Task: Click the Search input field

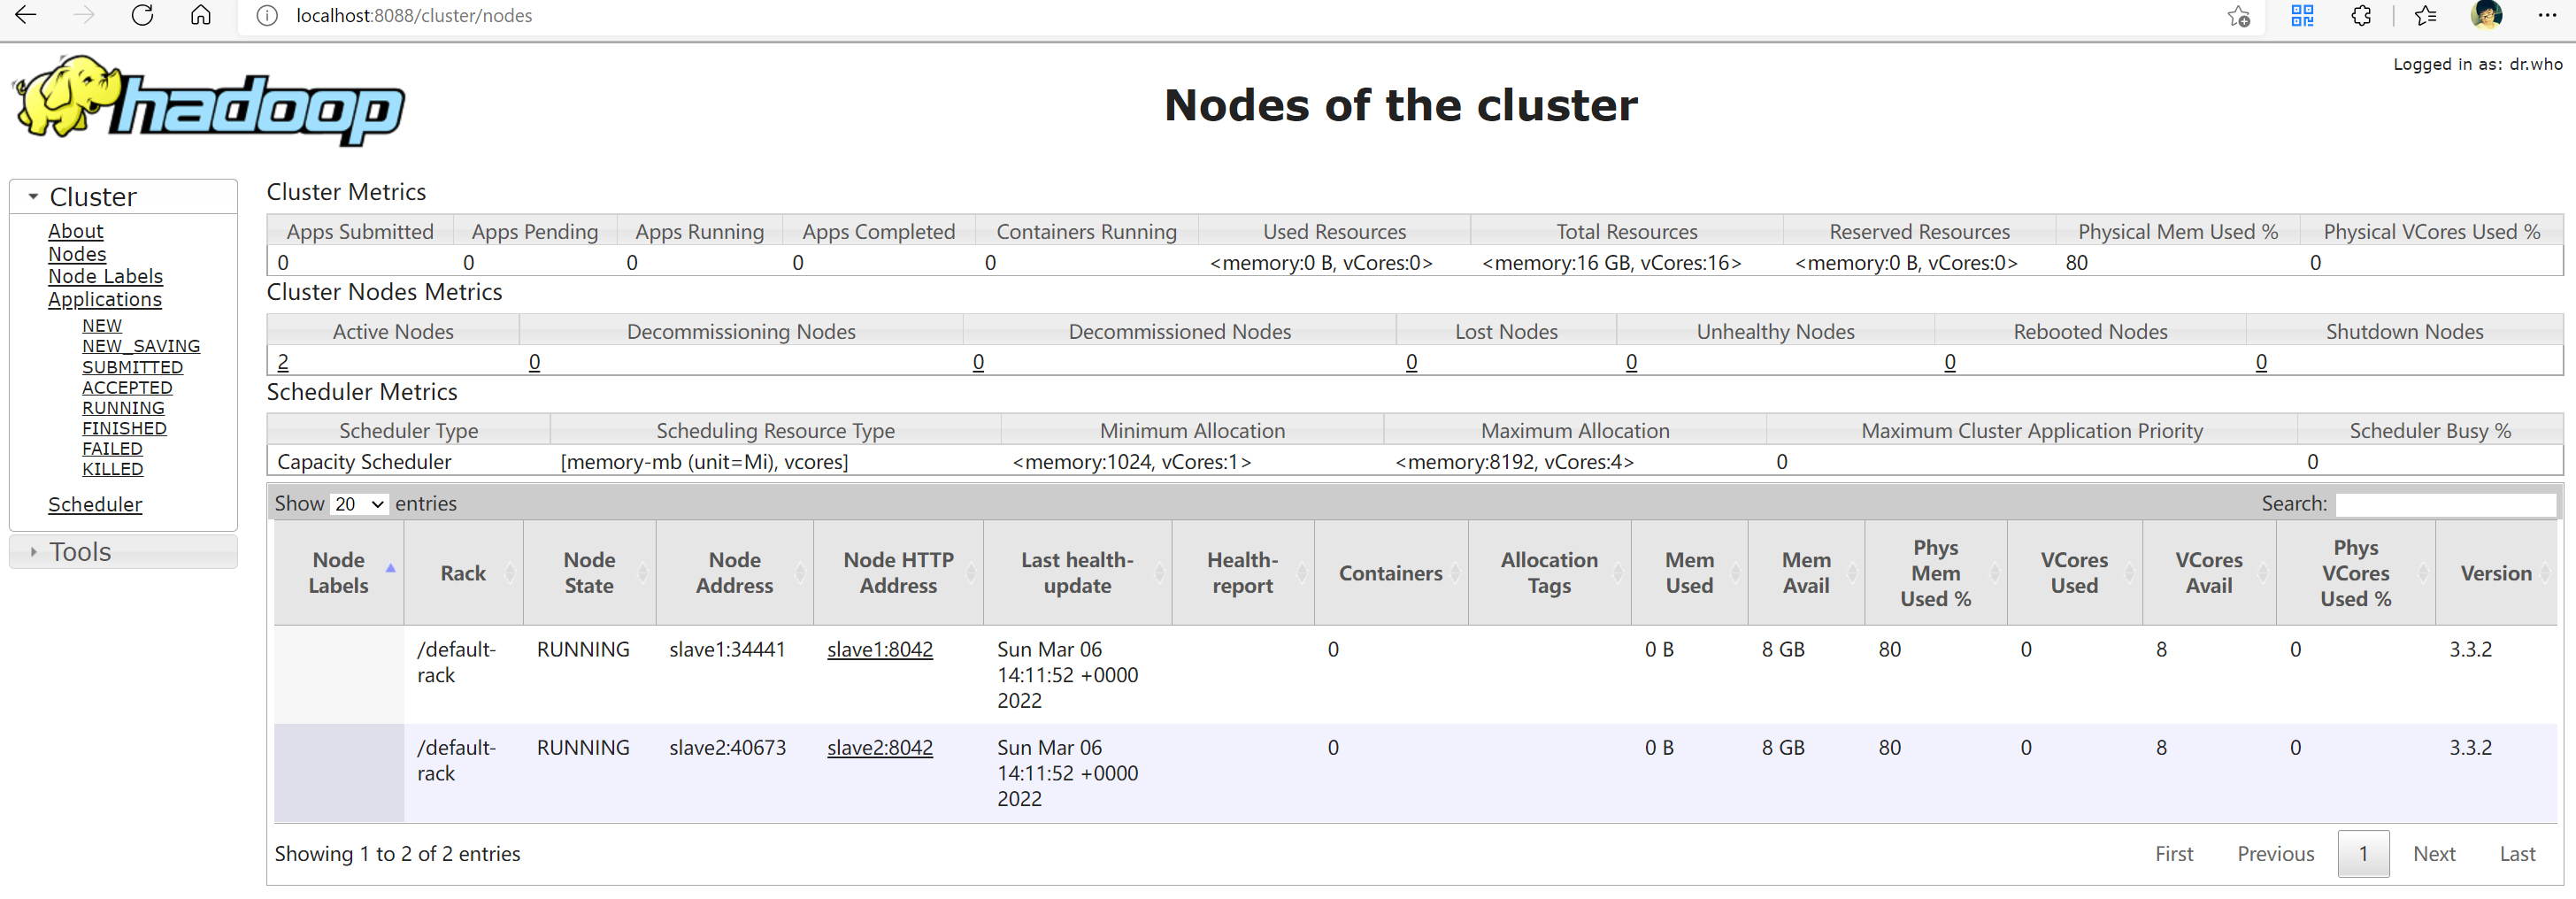Action: [x=2445, y=504]
